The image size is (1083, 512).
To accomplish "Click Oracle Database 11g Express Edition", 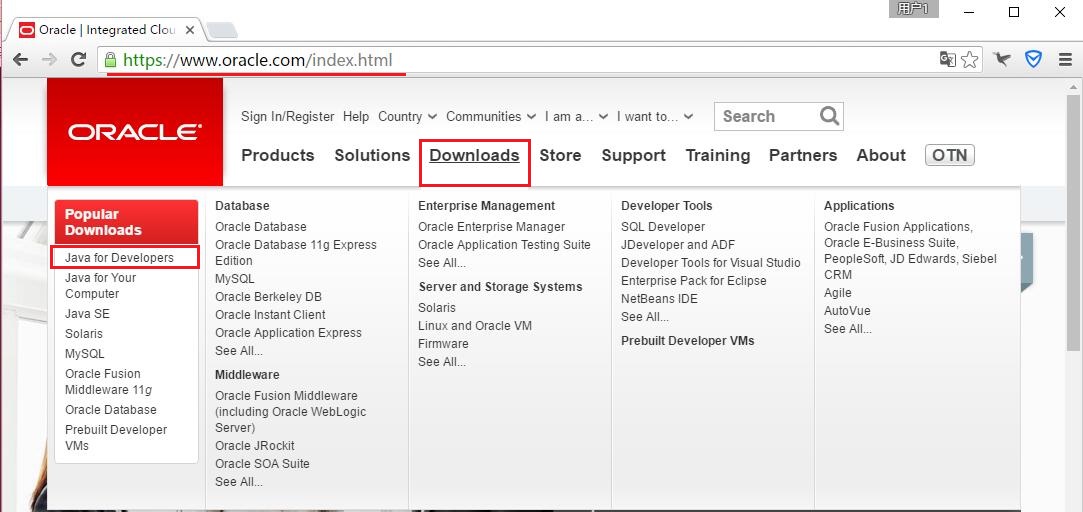I will click(x=296, y=253).
